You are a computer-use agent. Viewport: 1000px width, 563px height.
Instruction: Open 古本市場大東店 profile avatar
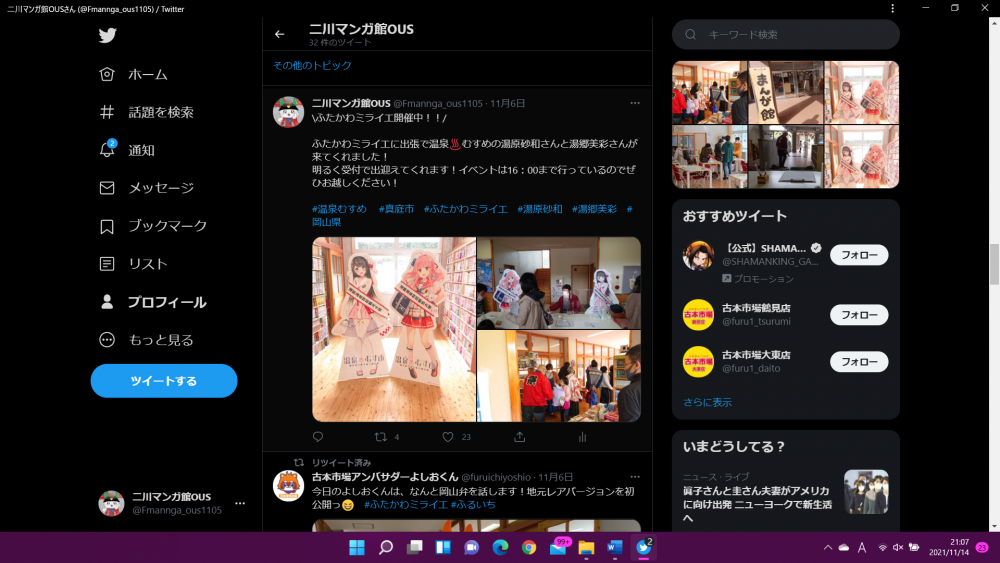pyautogui.click(x=698, y=362)
